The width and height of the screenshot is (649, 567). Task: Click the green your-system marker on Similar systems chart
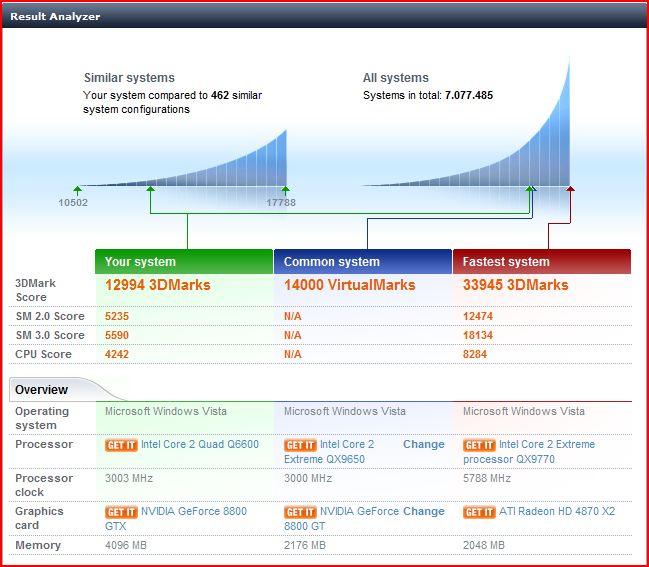tap(150, 189)
